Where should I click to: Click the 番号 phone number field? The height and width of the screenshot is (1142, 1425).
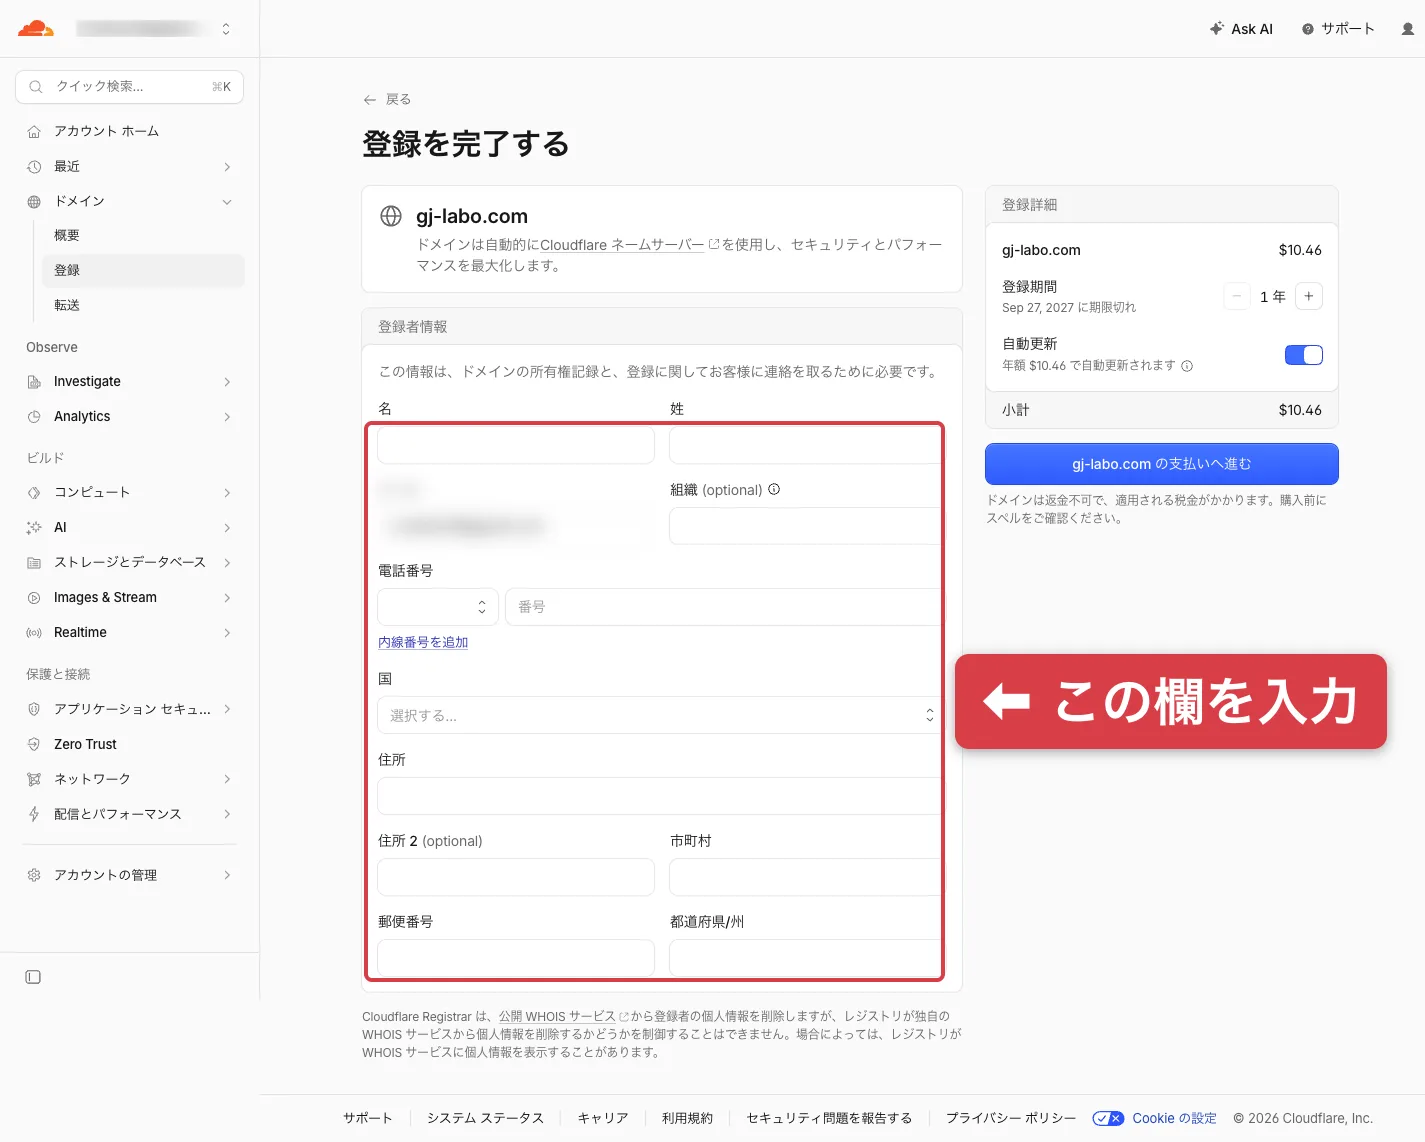(x=725, y=607)
